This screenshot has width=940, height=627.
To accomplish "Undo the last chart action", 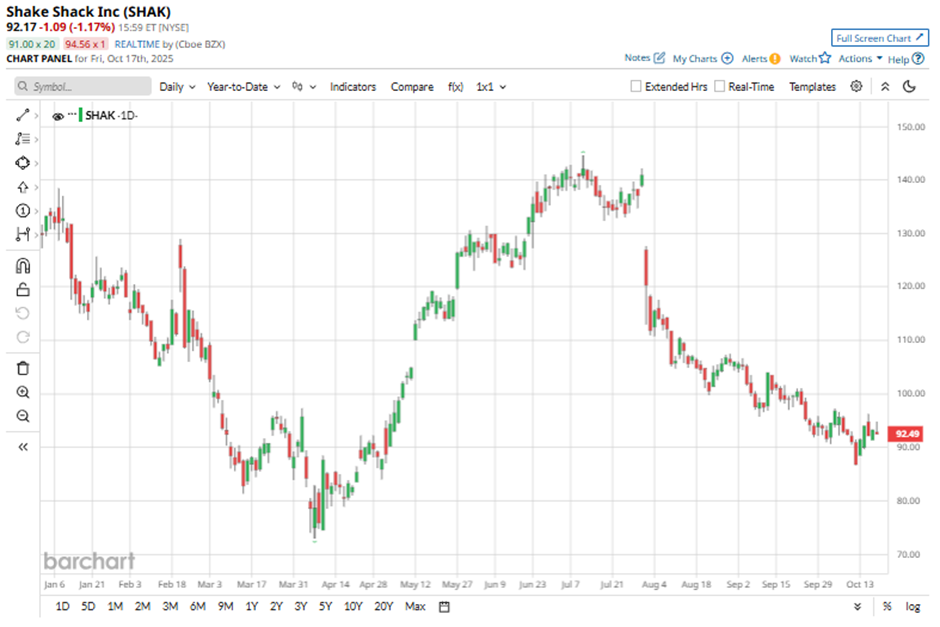I will click(x=23, y=314).
